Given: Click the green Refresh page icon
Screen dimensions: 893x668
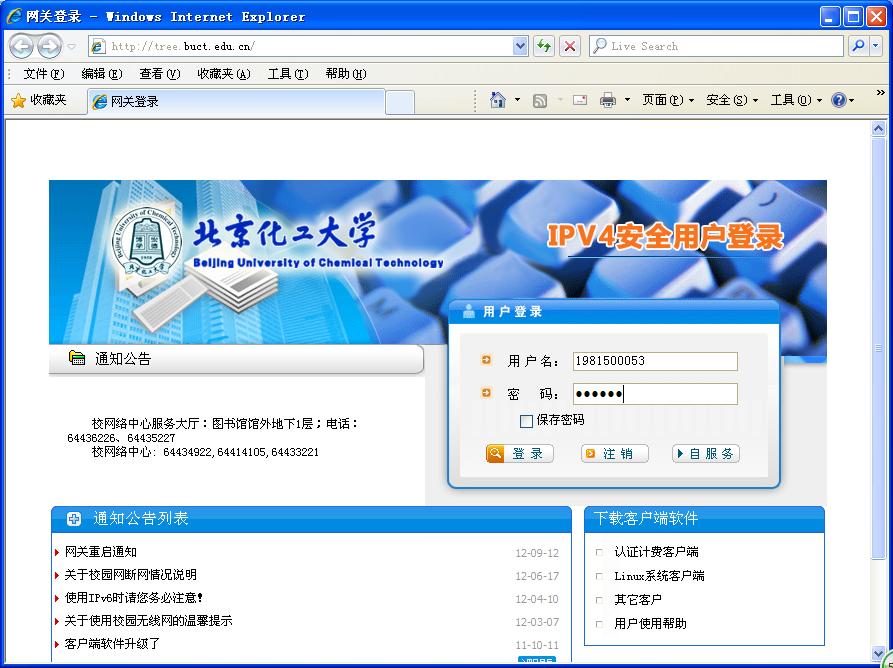Looking at the screenshot, I should click(x=544, y=46).
